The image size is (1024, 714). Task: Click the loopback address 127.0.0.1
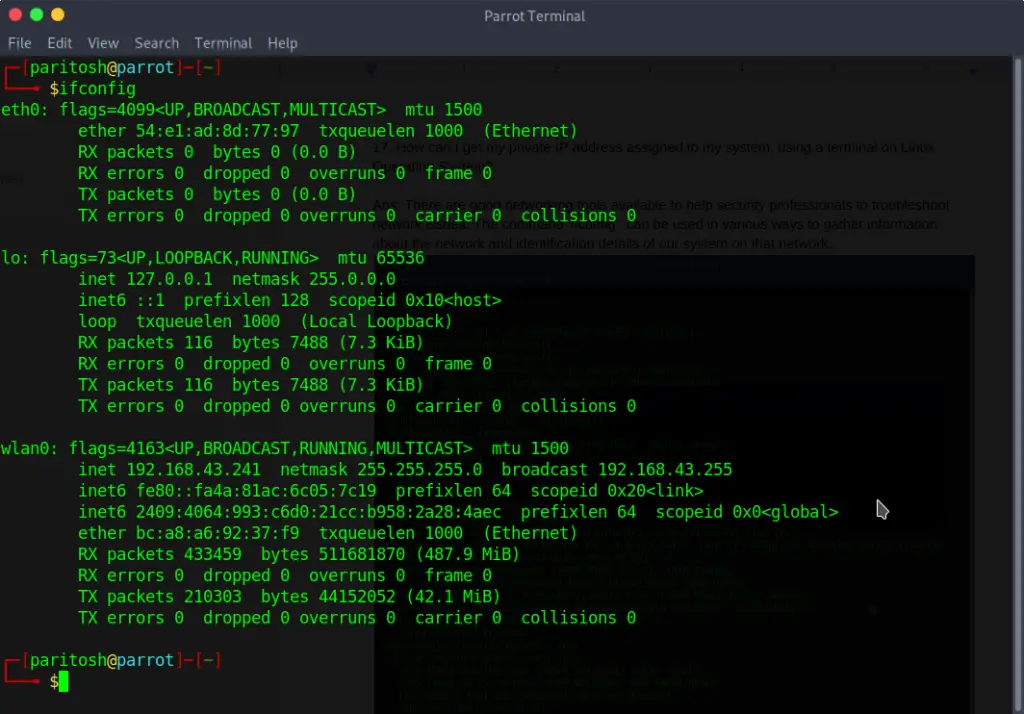(x=170, y=279)
